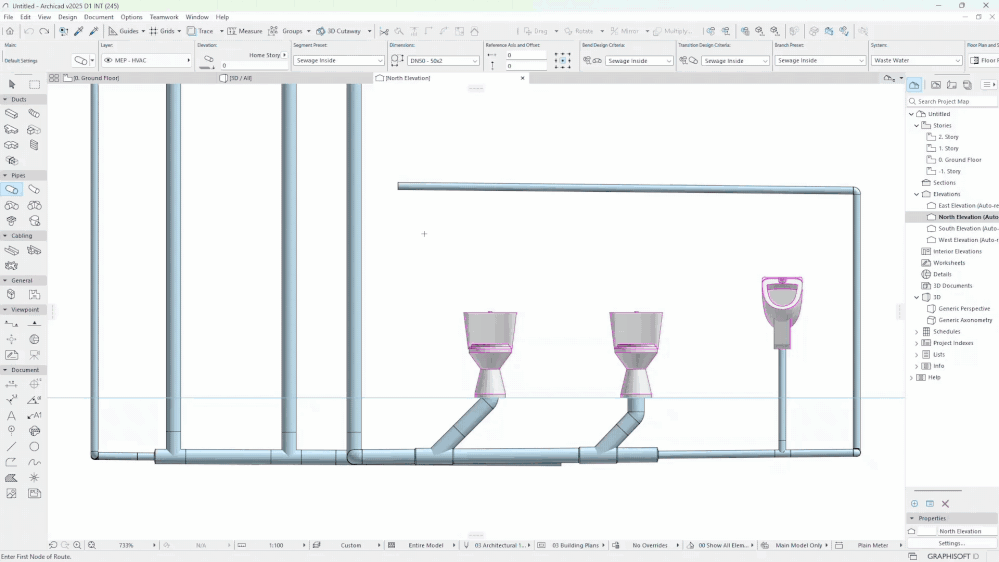The height and width of the screenshot is (562, 999).
Task: Click the Default Settings label
Action: tap(21, 61)
